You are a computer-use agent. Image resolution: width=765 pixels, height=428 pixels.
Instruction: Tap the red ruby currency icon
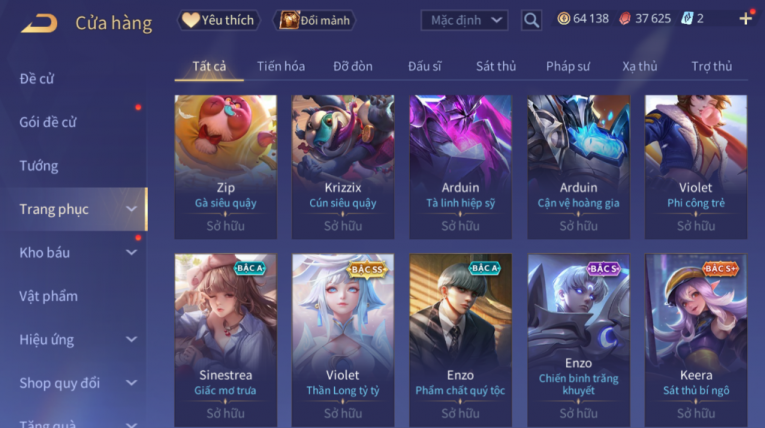point(625,19)
